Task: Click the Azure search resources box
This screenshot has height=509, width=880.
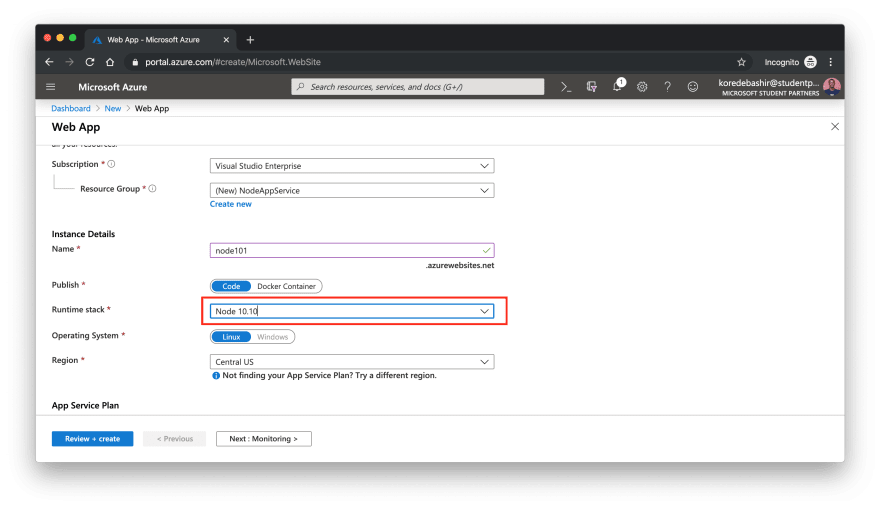Action: point(418,87)
